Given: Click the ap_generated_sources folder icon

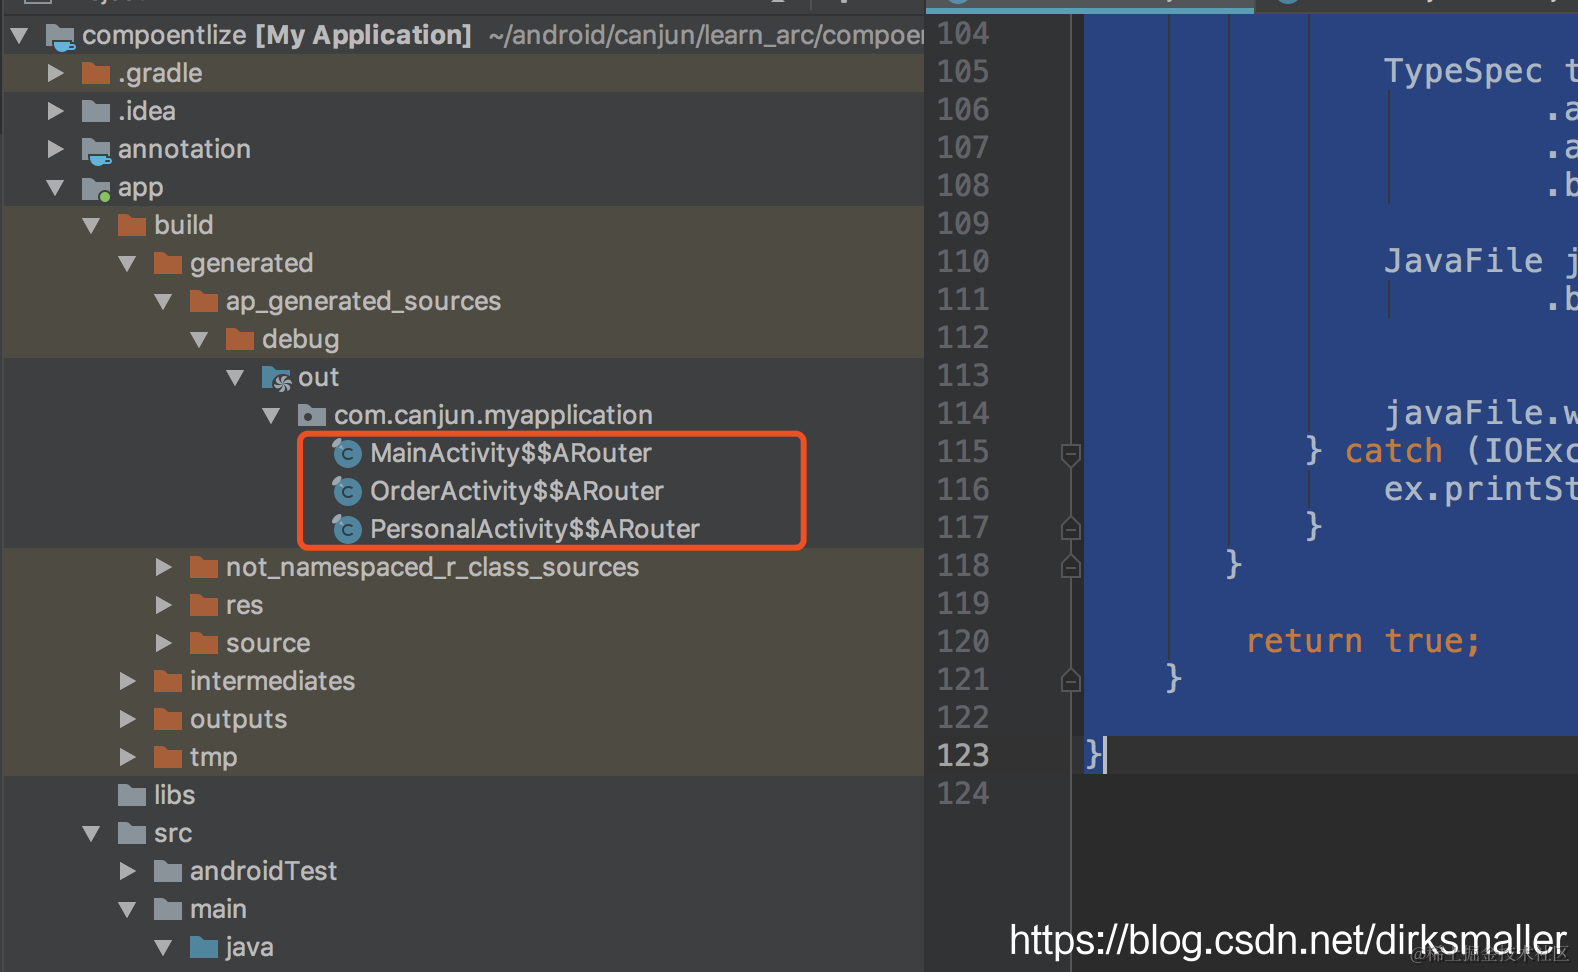Looking at the screenshot, I should point(204,301).
